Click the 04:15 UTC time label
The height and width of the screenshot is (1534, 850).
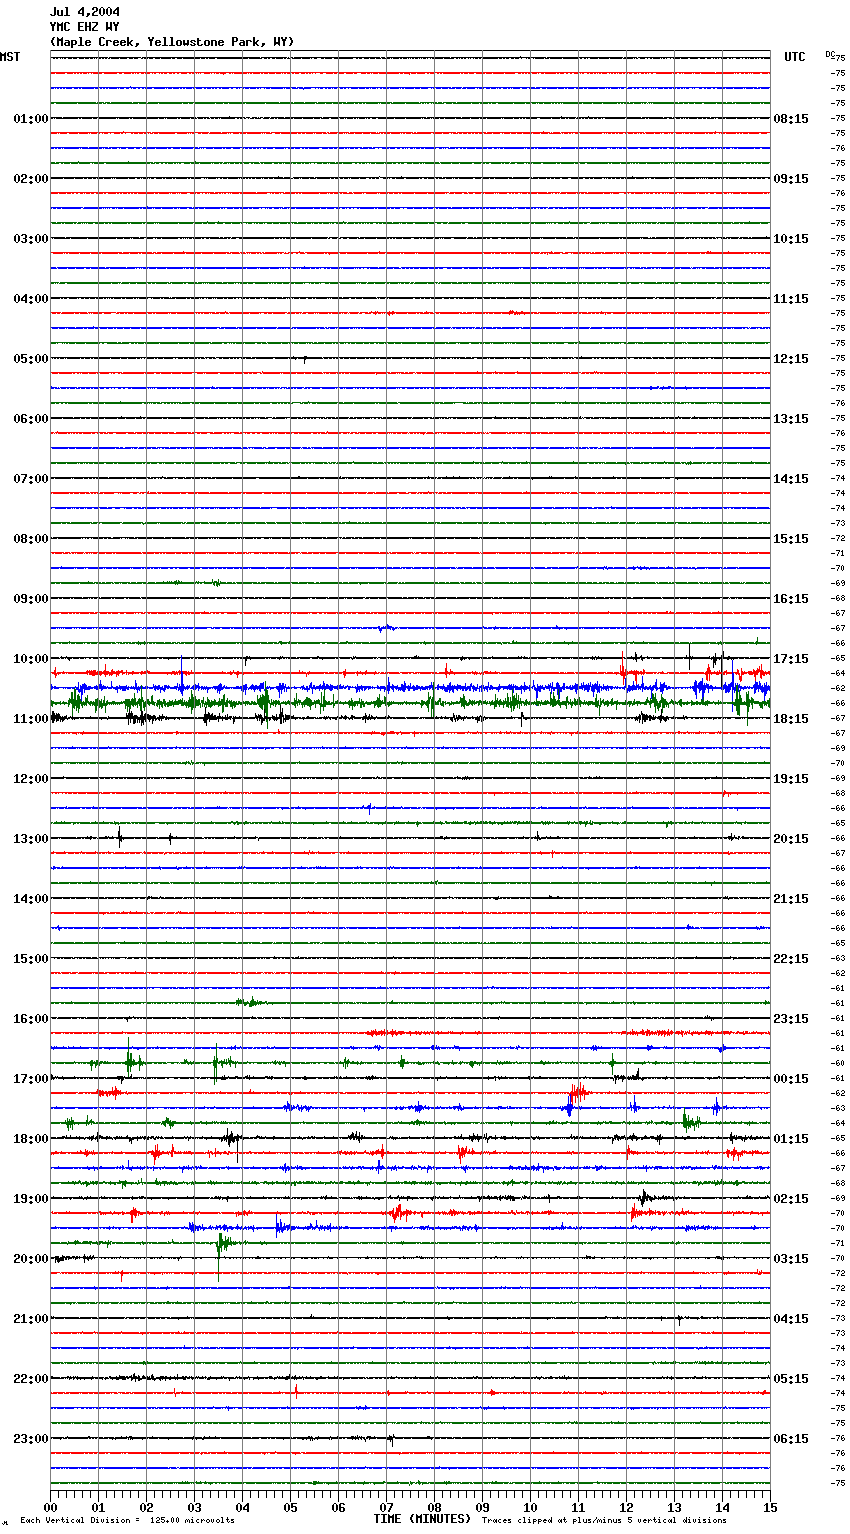pos(791,1319)
